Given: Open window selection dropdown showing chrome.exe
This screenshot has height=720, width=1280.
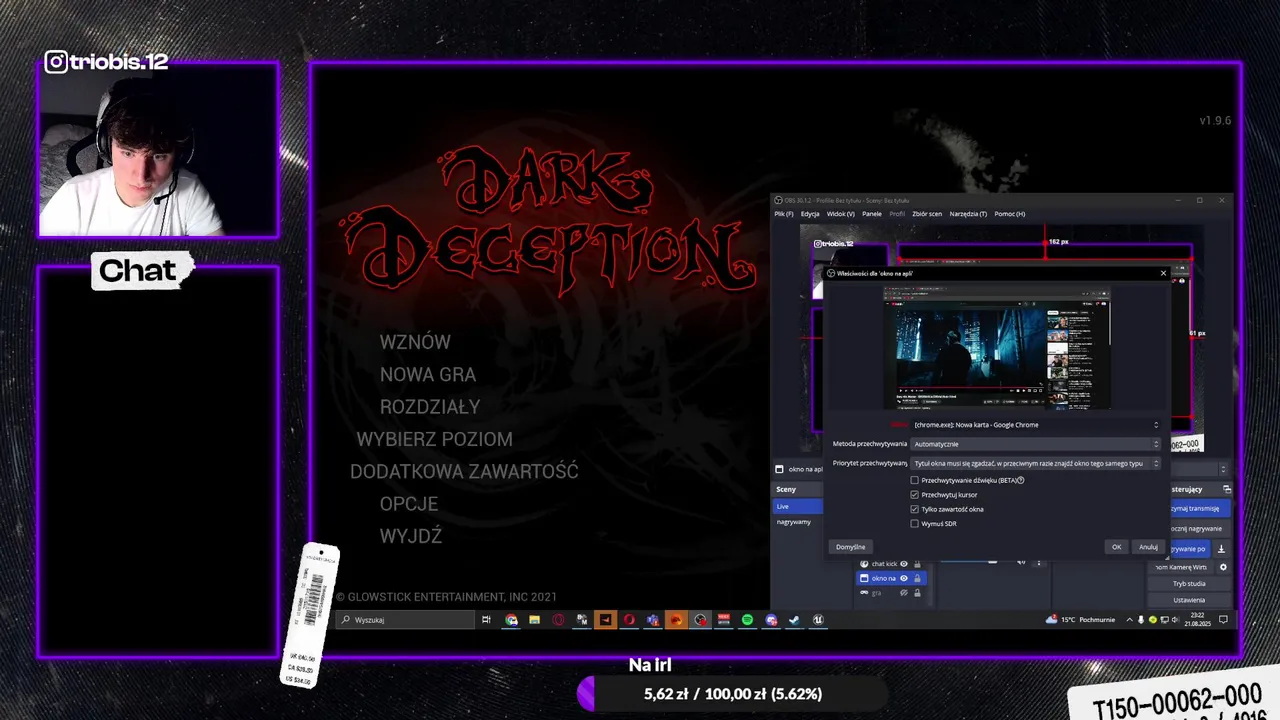Looking at the screenshot, I should pos(1035,425).
